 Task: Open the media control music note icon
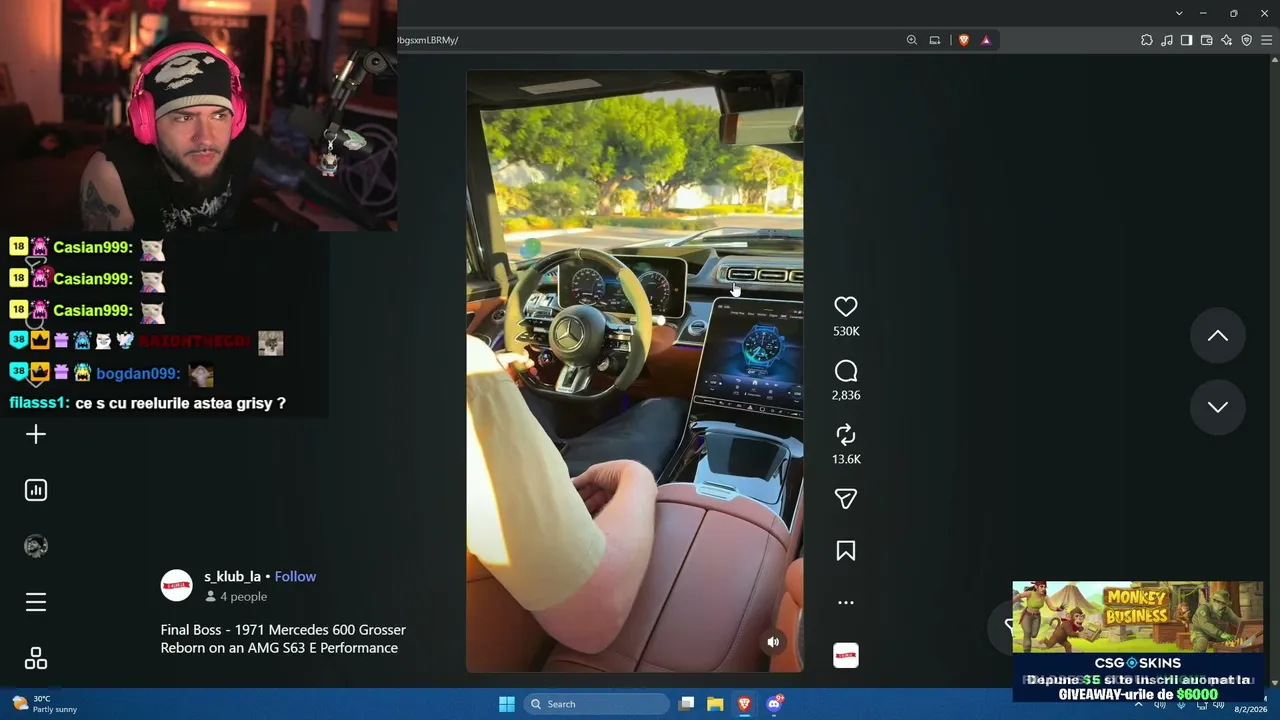coord(1167,40)
